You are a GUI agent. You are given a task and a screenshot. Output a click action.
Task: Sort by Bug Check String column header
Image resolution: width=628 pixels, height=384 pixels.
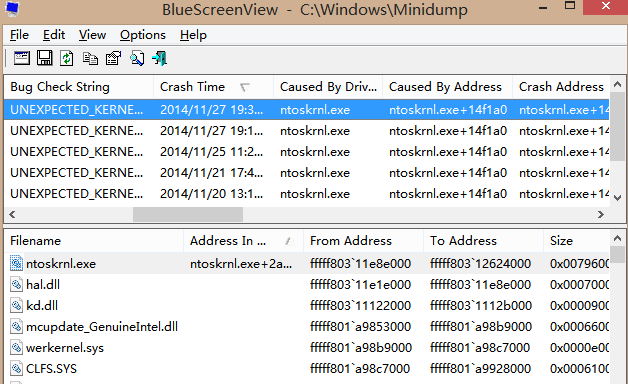click(x=79, y=87)
